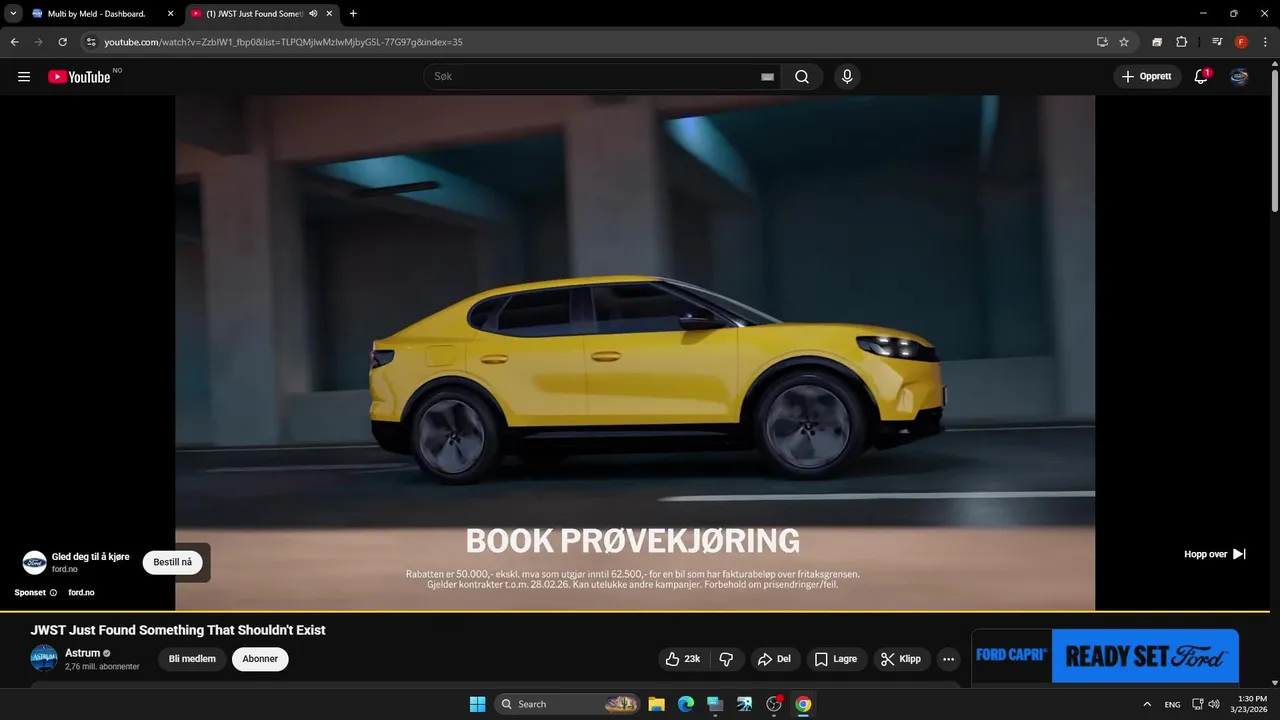
Task: Open the tab search dropdown arrow
Action: [x=12, y=14]
